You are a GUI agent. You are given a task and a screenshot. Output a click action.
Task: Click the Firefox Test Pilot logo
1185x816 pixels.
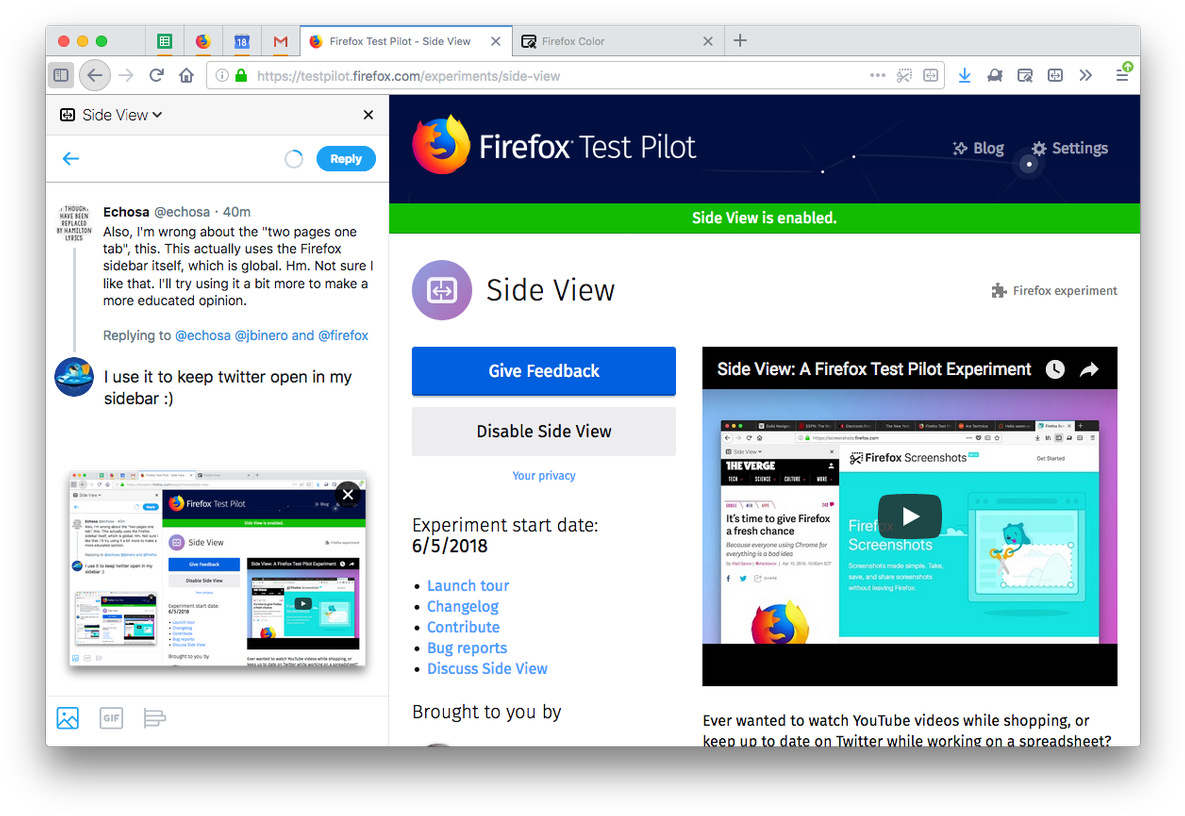553,145
